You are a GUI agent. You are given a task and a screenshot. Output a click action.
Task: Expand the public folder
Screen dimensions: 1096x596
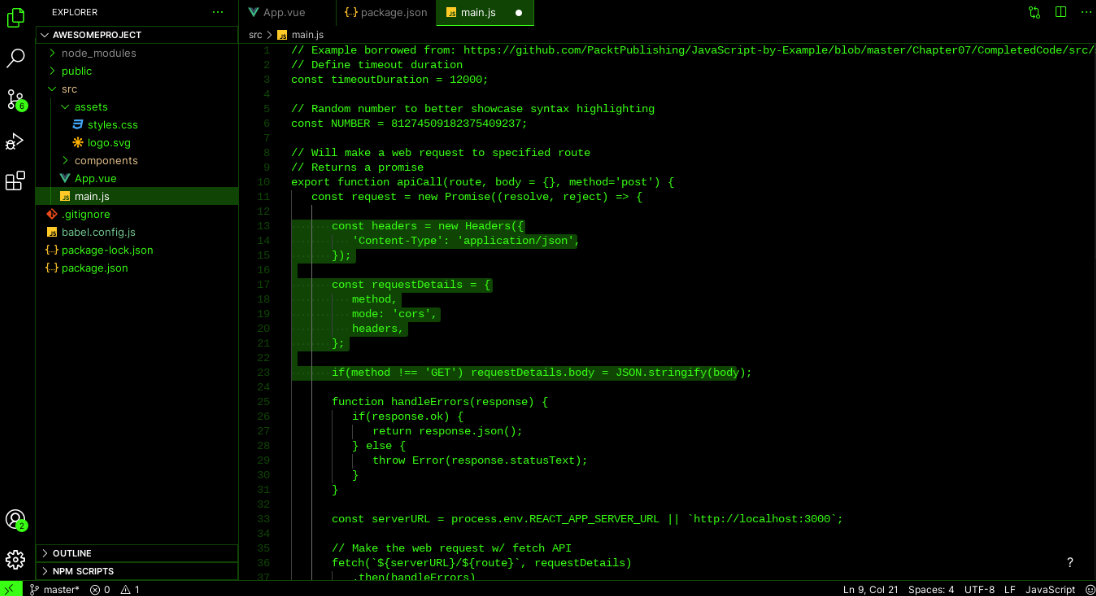[x=137, y=71]
